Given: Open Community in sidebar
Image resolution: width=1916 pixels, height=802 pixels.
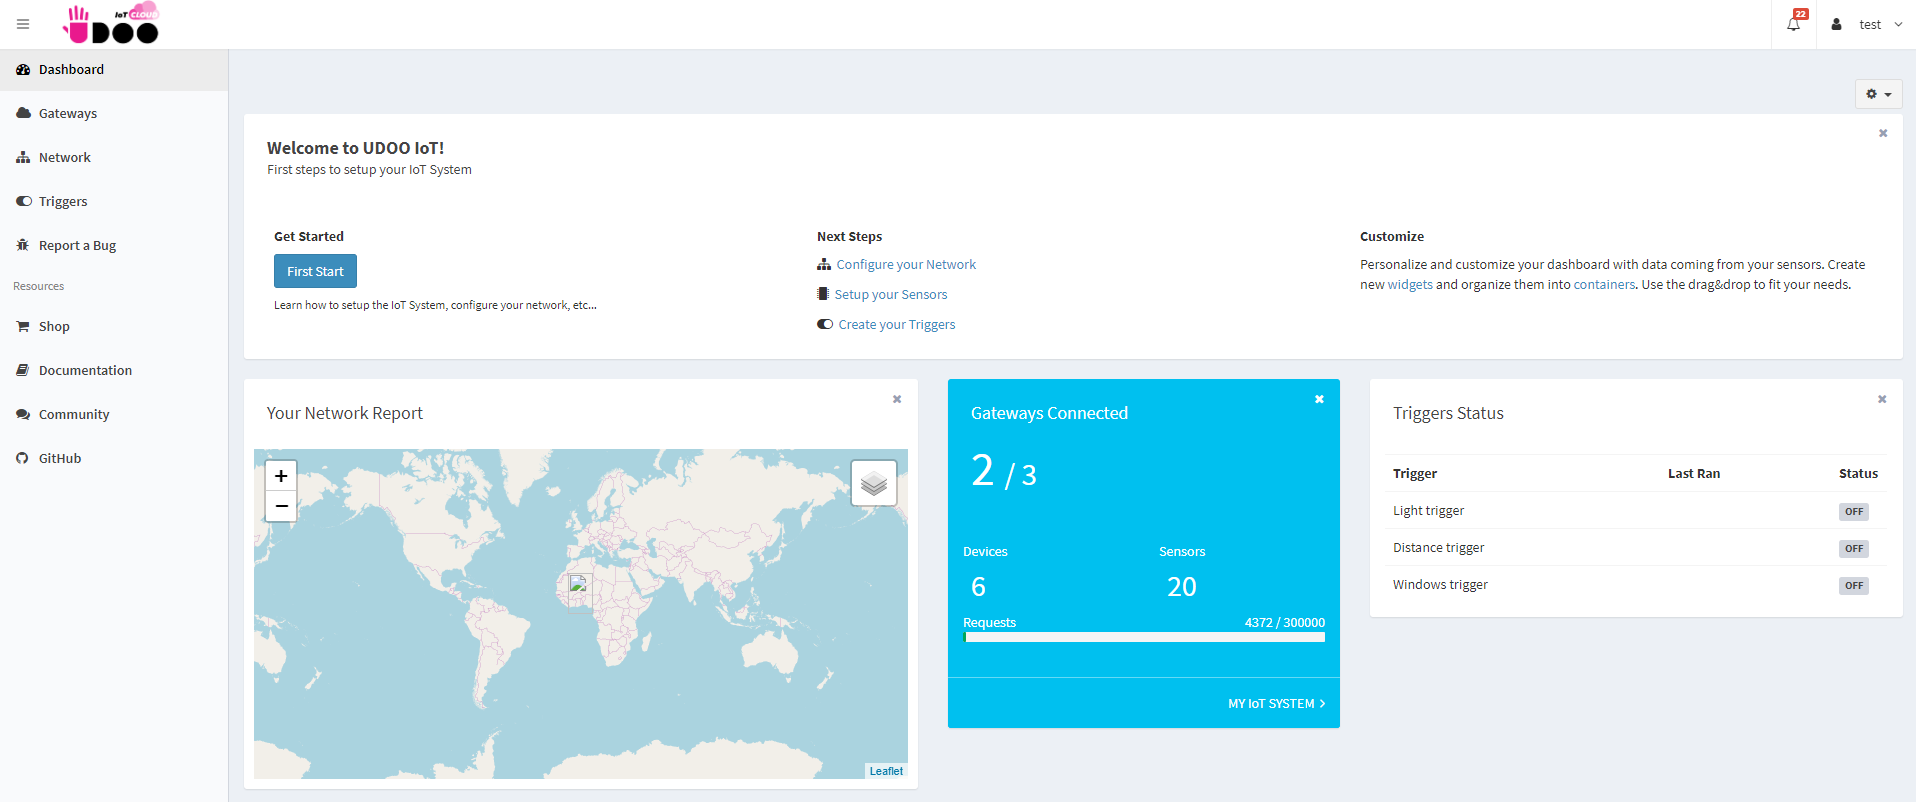Looking at the screenshot, I should (114, 414).
